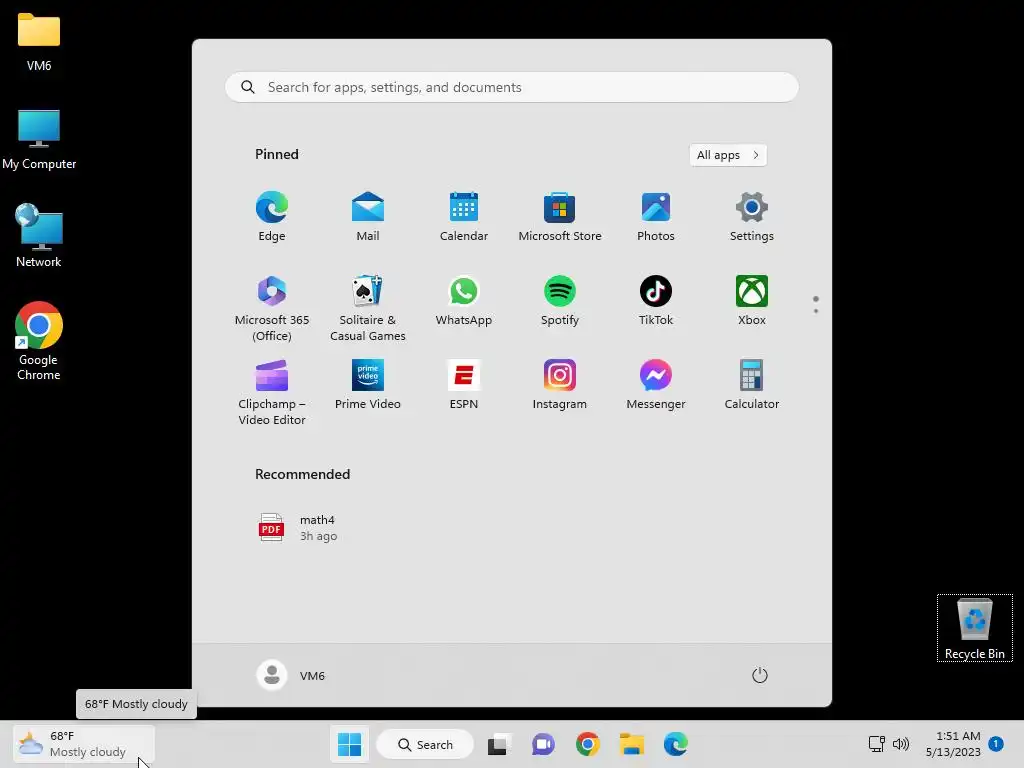Launch the Mail app
Viewport: 1024px width, 768px height.
tap(368, 216)
